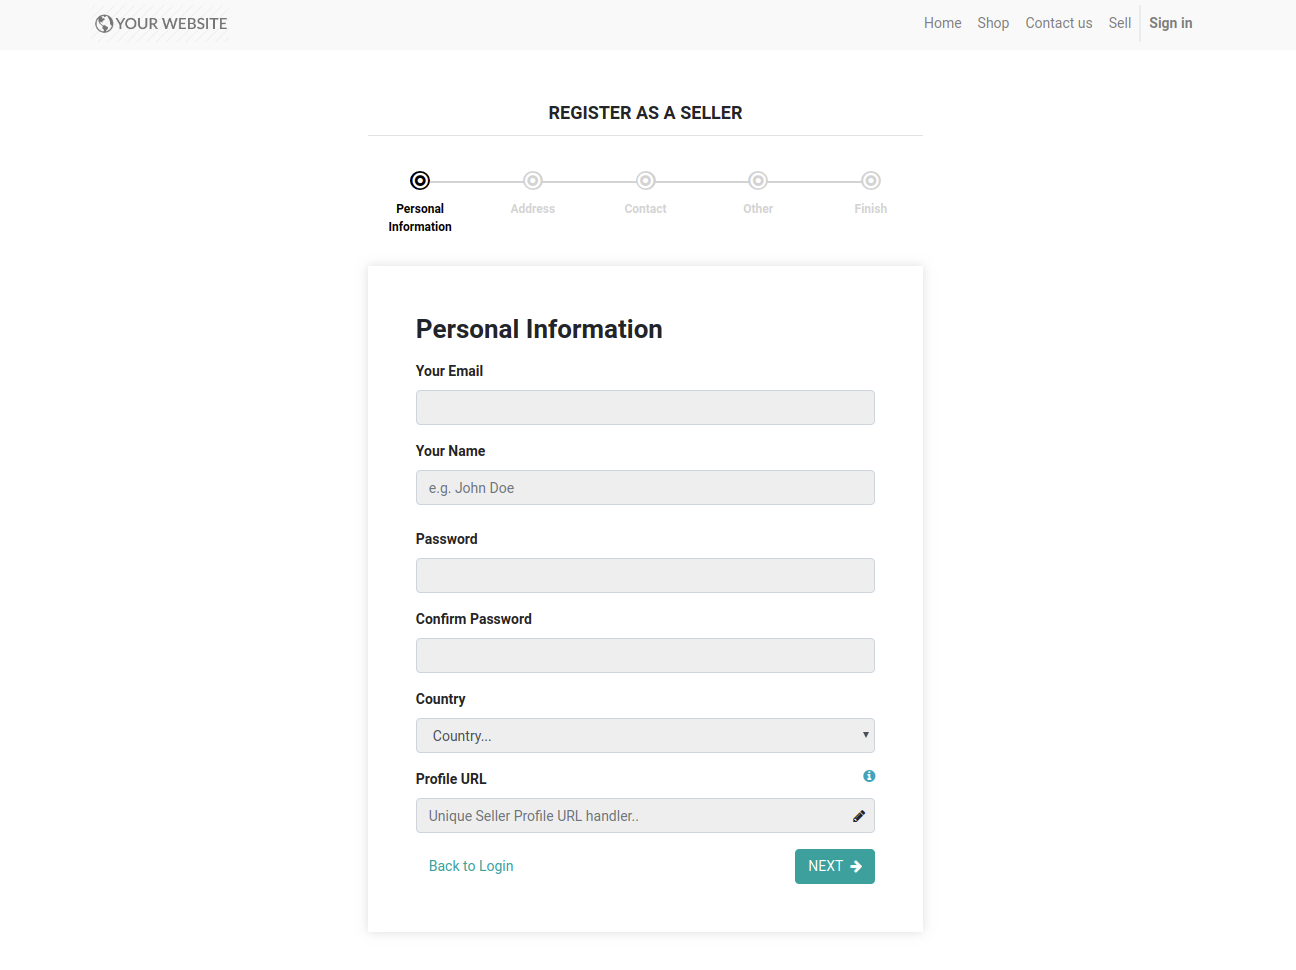Focus the Your Email input field
Screen dimensions: 1296x970
click(x=645, y=408)
